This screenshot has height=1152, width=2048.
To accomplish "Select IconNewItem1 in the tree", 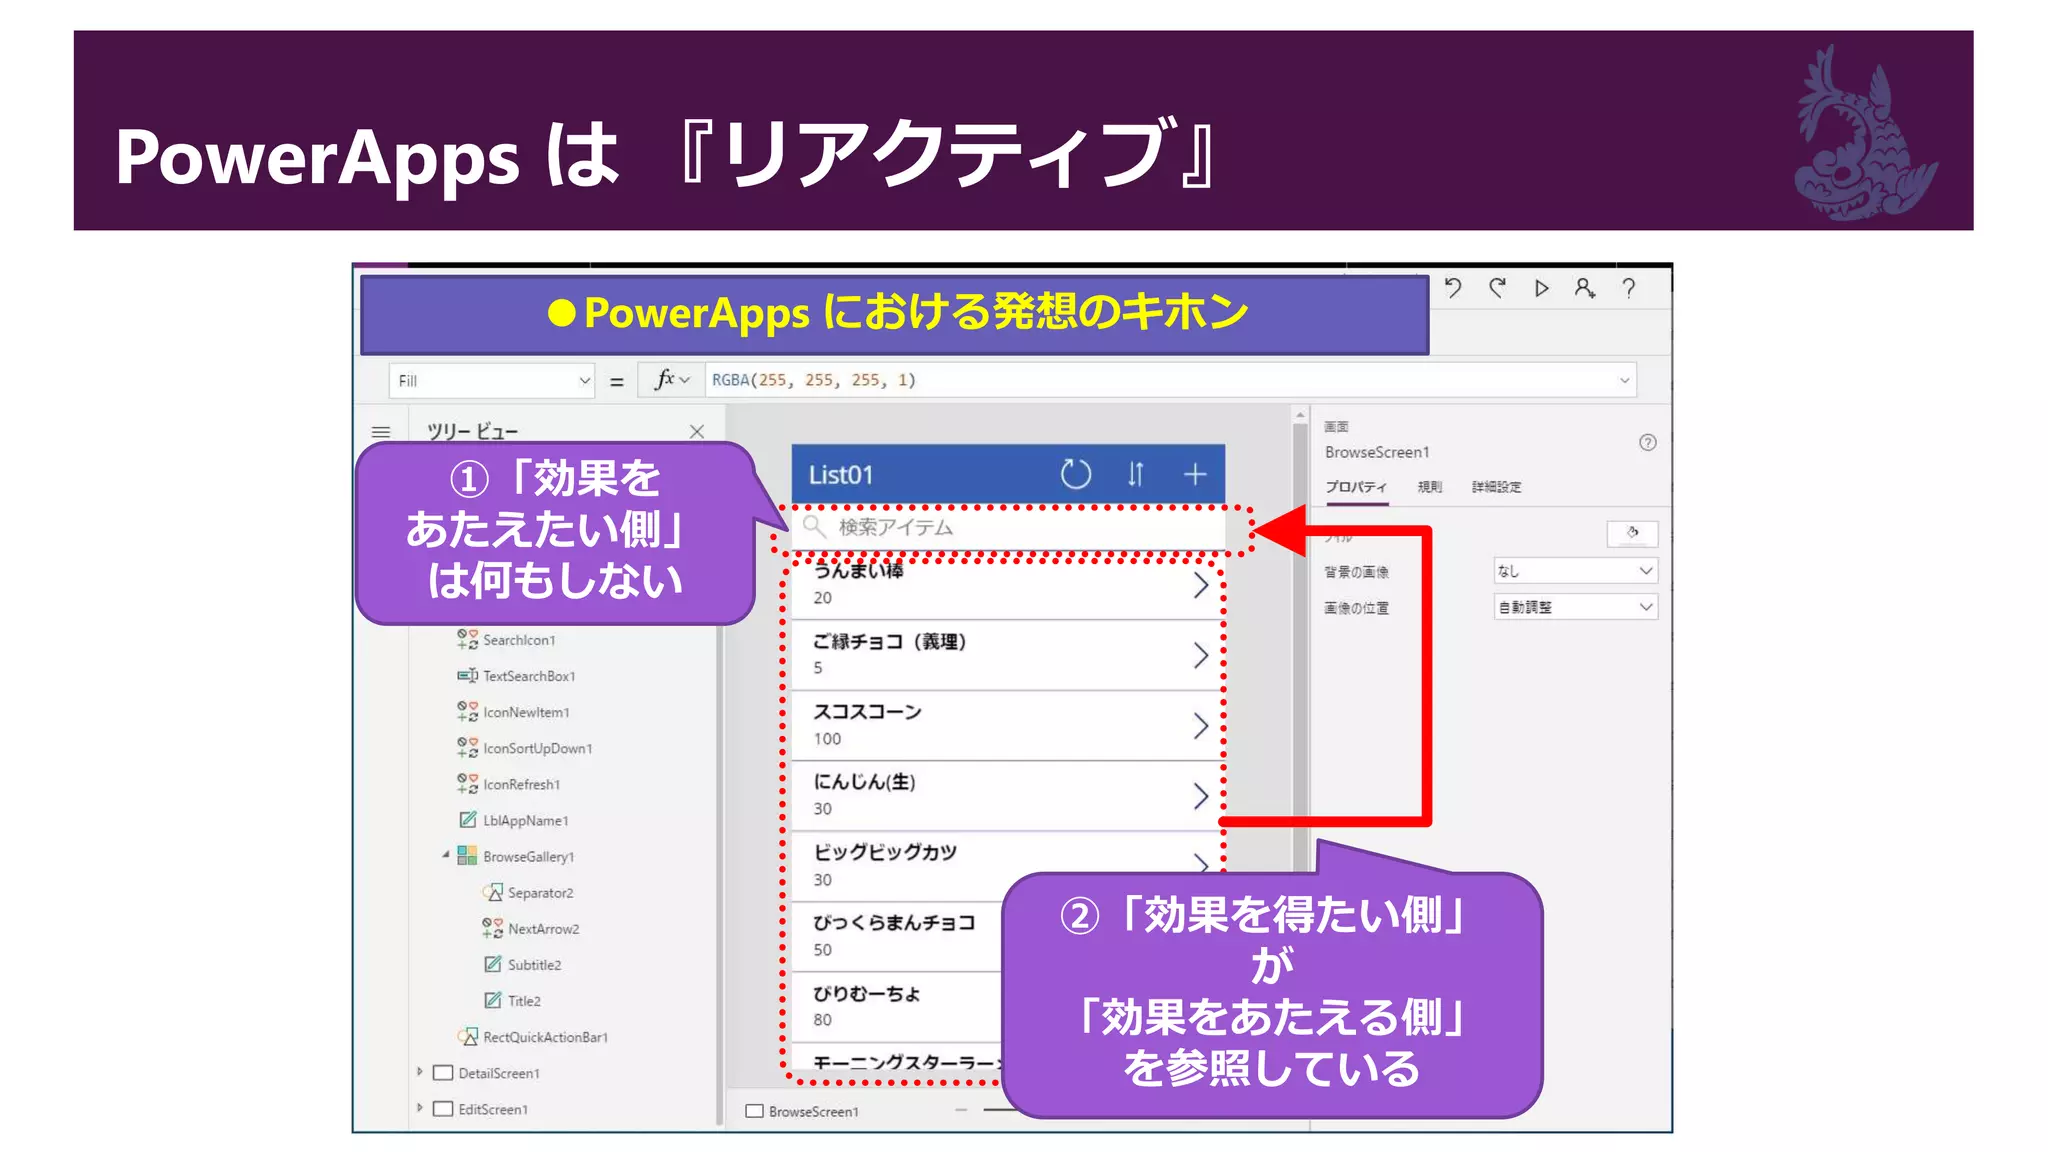I will 526,712.
